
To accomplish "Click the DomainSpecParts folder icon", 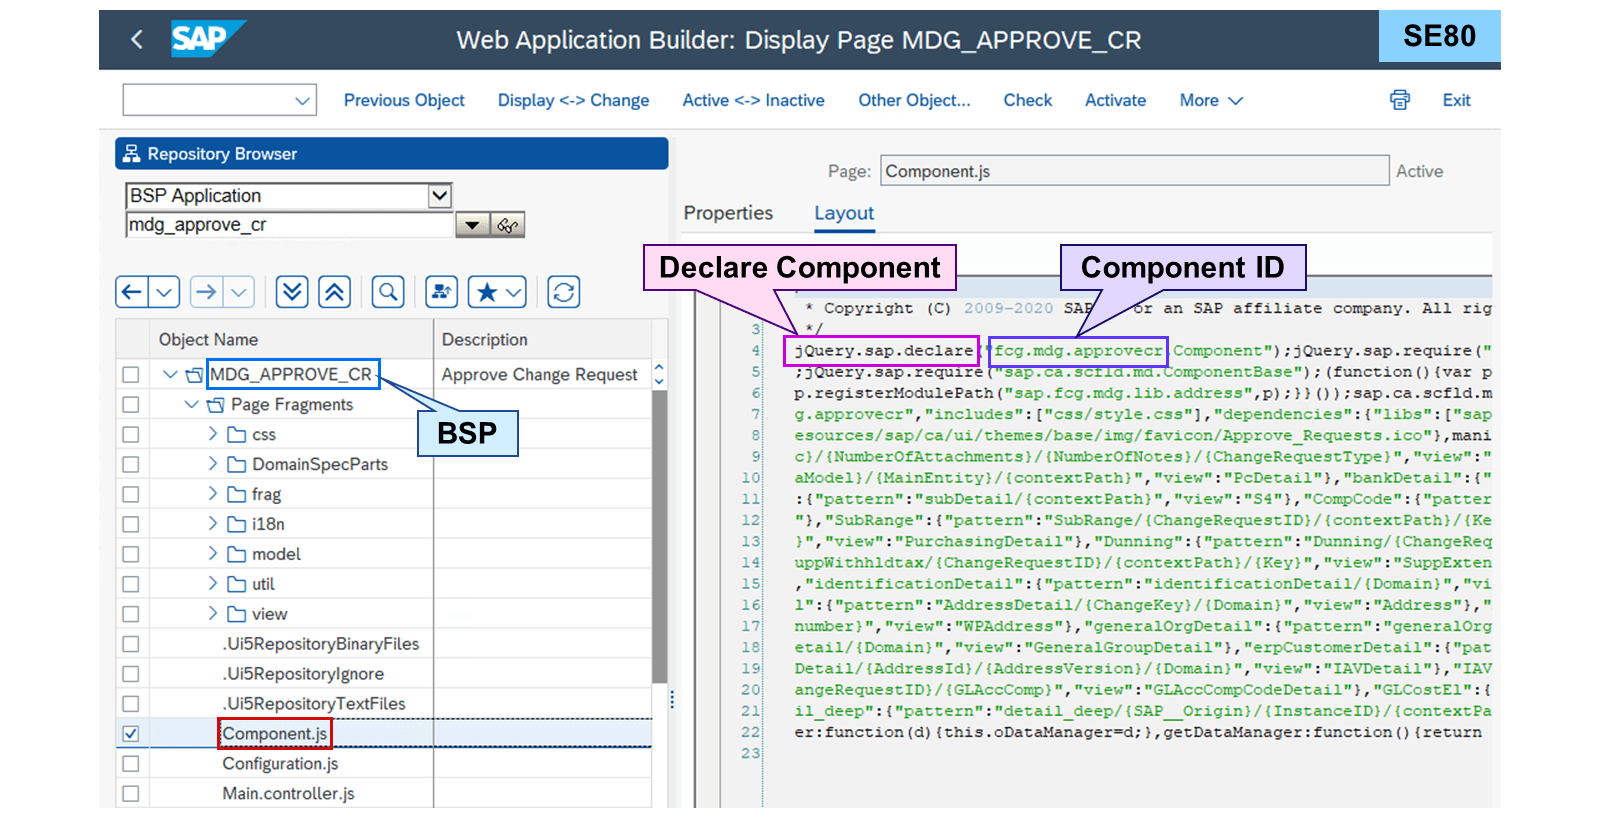I will [x=237, y=465].
